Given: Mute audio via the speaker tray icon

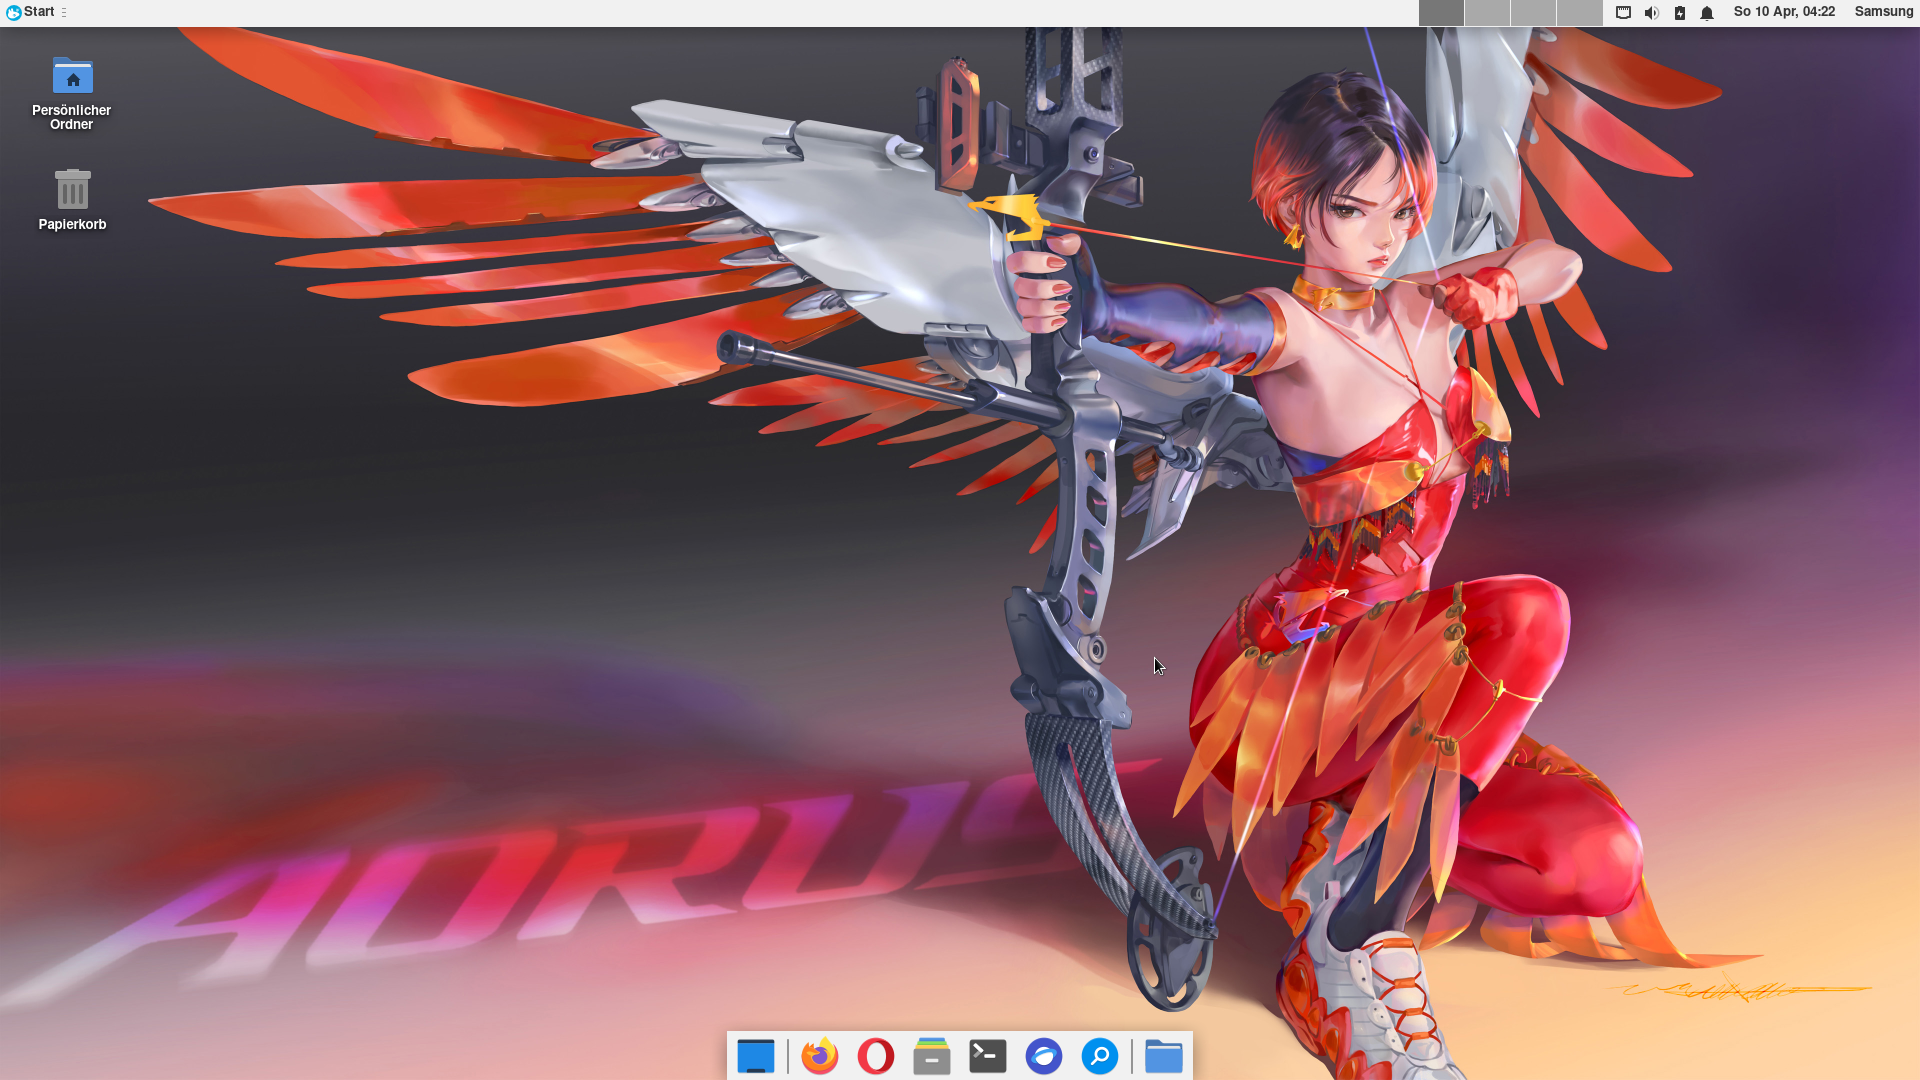Looking at the screenshot, I should click(x=1652, y=13).
